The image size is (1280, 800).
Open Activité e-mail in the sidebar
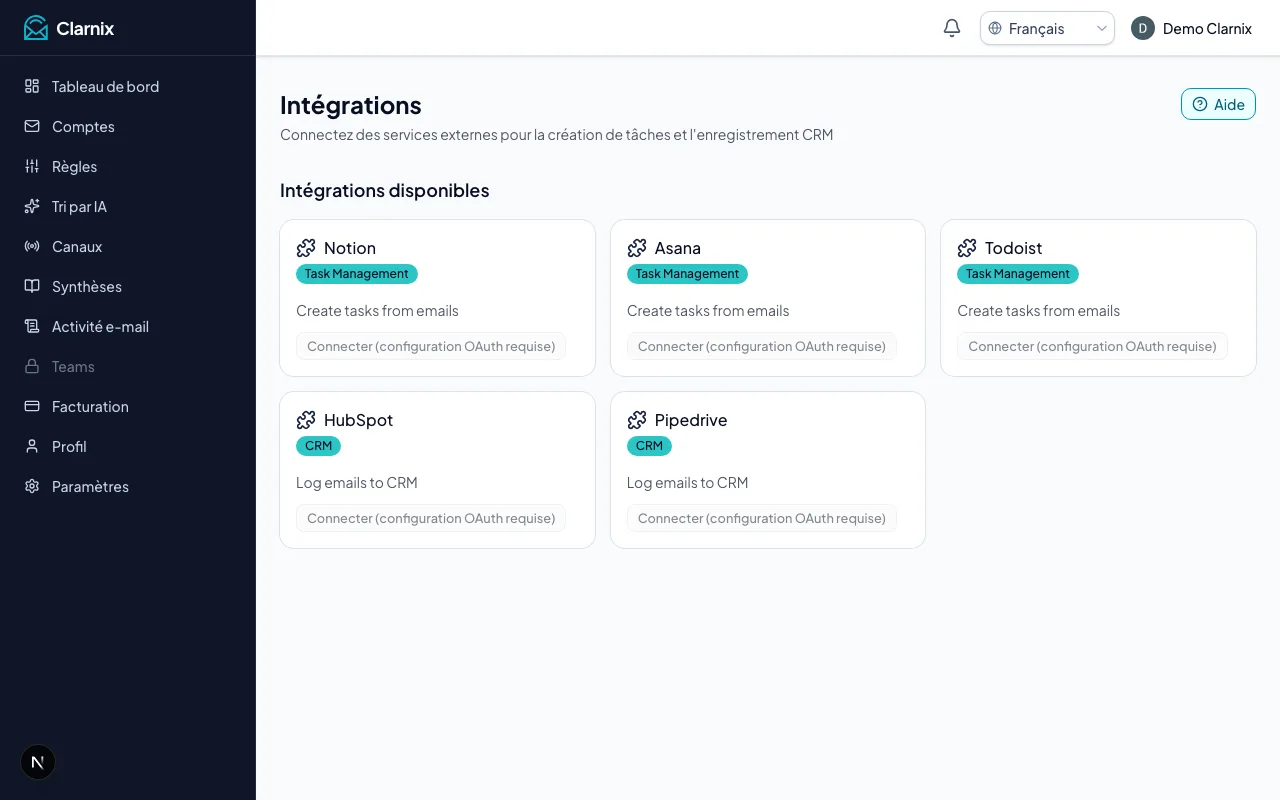(x=128, y=326)
